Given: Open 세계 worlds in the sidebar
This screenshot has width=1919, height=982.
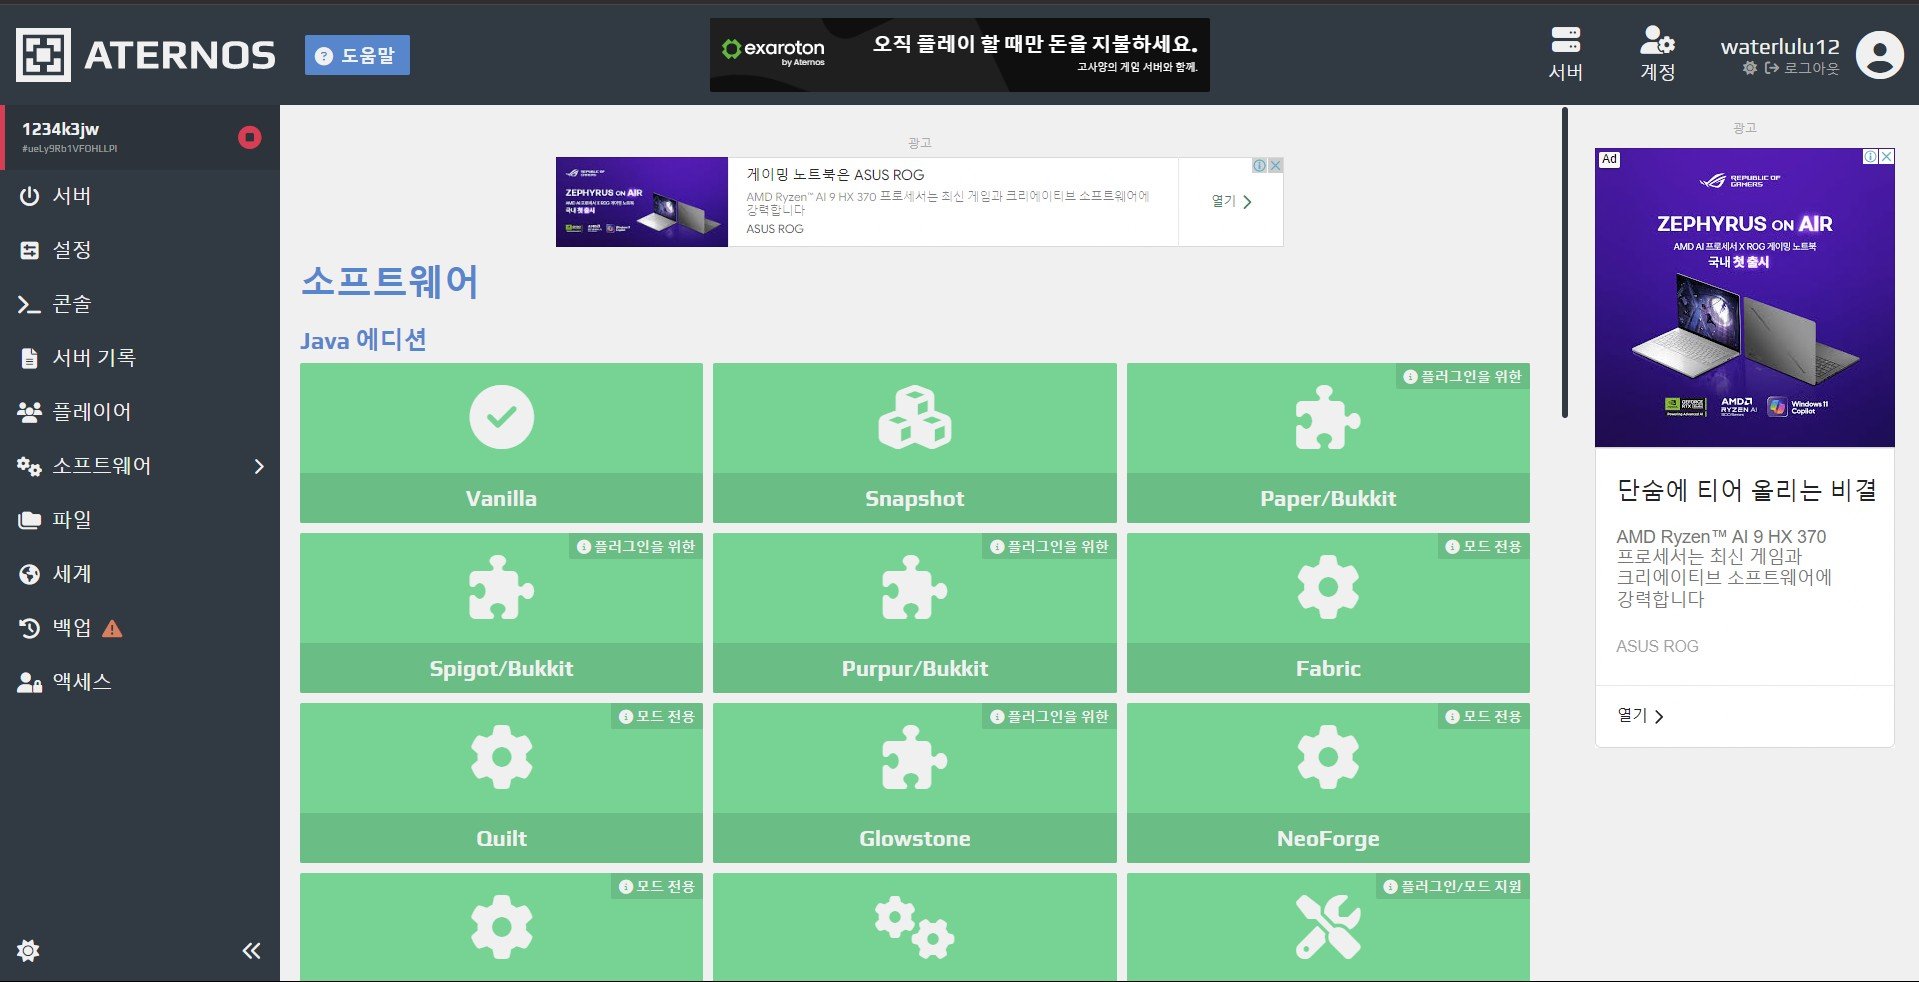Looking at the screenshot, I should (x=140, y=574).
